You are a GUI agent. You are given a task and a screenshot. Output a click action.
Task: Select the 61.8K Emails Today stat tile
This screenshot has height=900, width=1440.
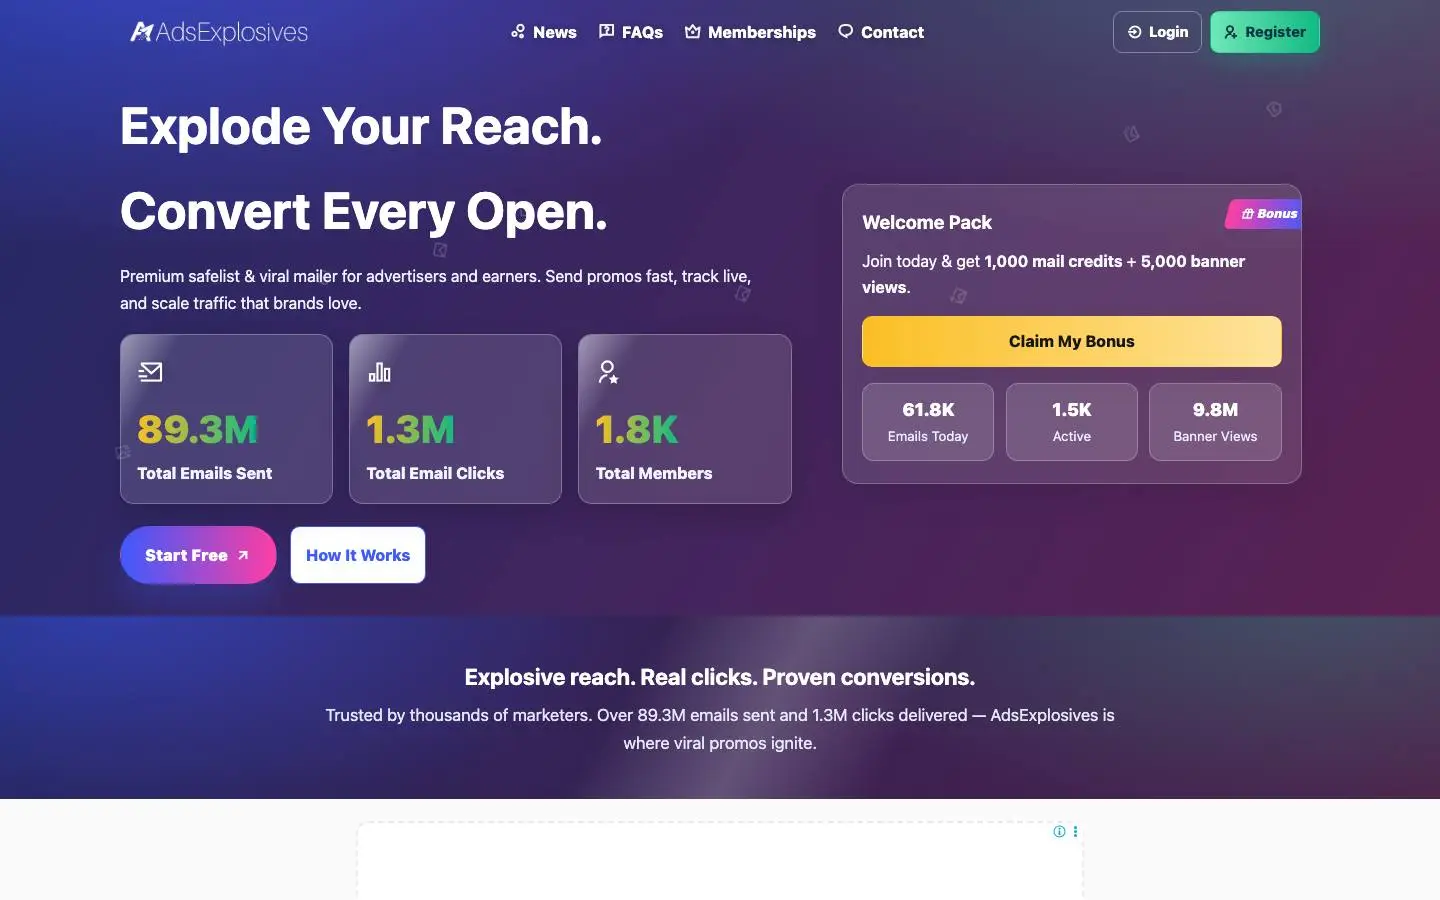(x=928, y=422)
